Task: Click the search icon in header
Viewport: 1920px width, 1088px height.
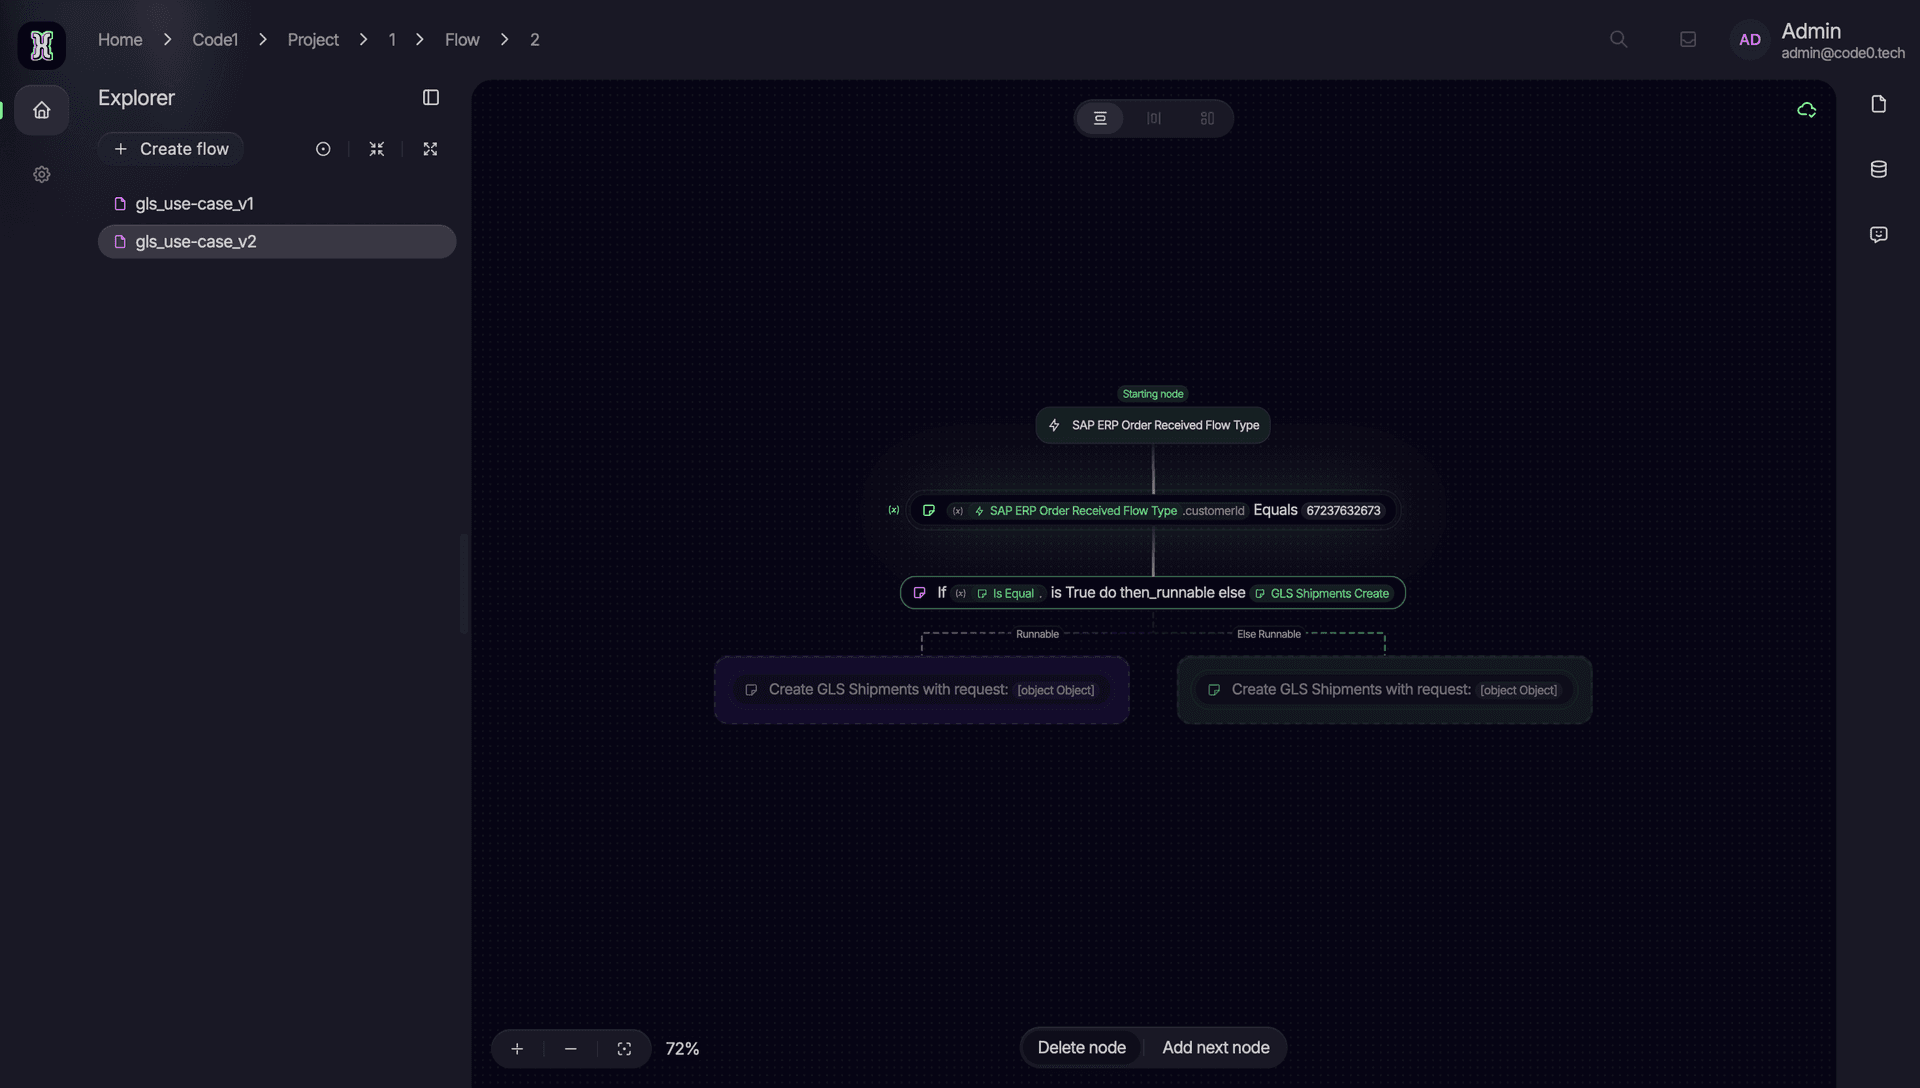Action: pyautogui.click(x=1618, y=39)
